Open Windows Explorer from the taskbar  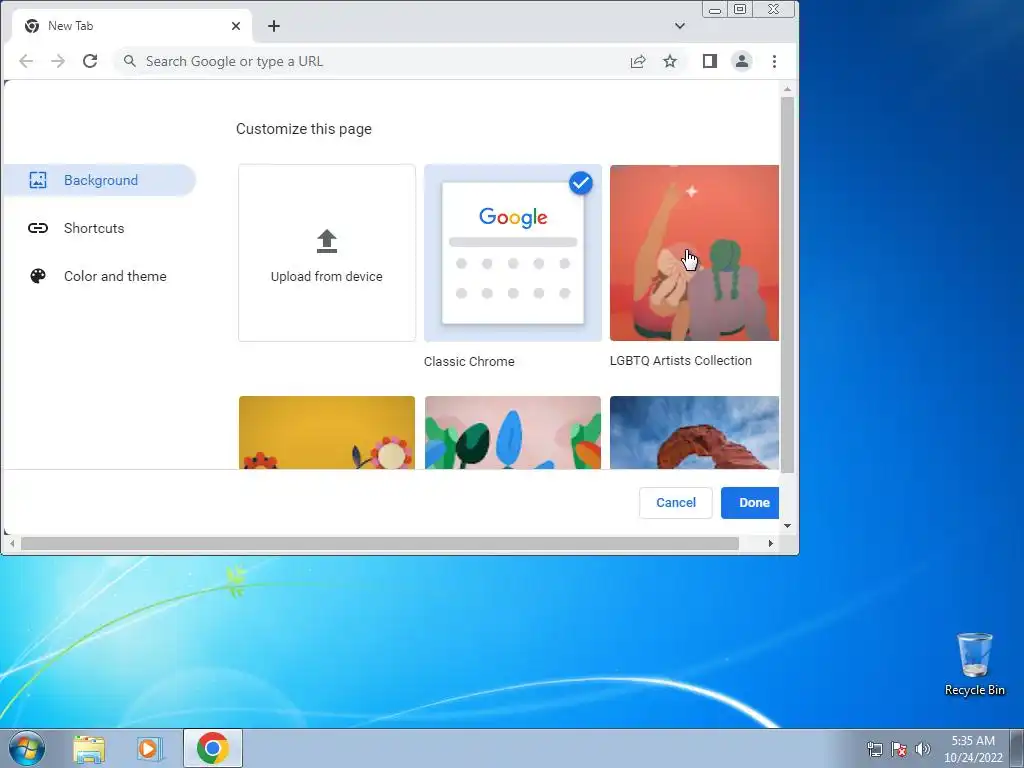tap(89, 748)
